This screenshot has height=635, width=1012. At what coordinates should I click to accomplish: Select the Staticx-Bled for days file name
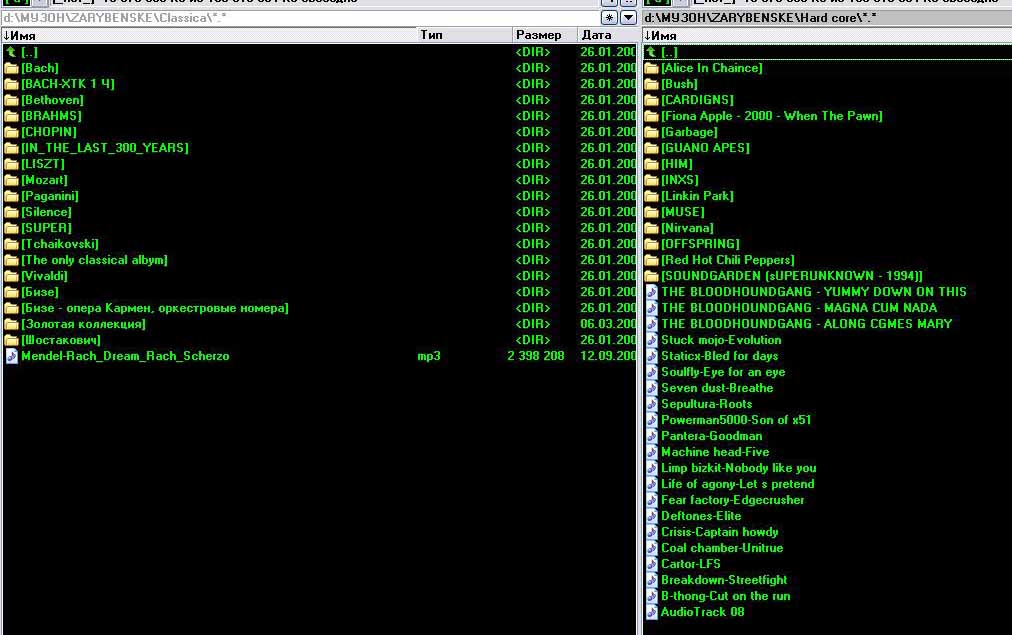coord(720,356)
